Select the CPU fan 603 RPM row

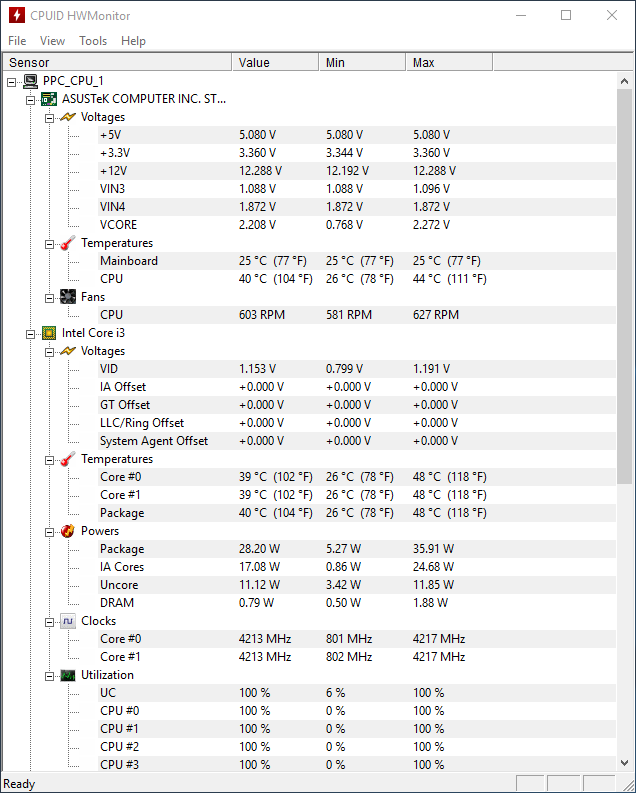[357, 315]
